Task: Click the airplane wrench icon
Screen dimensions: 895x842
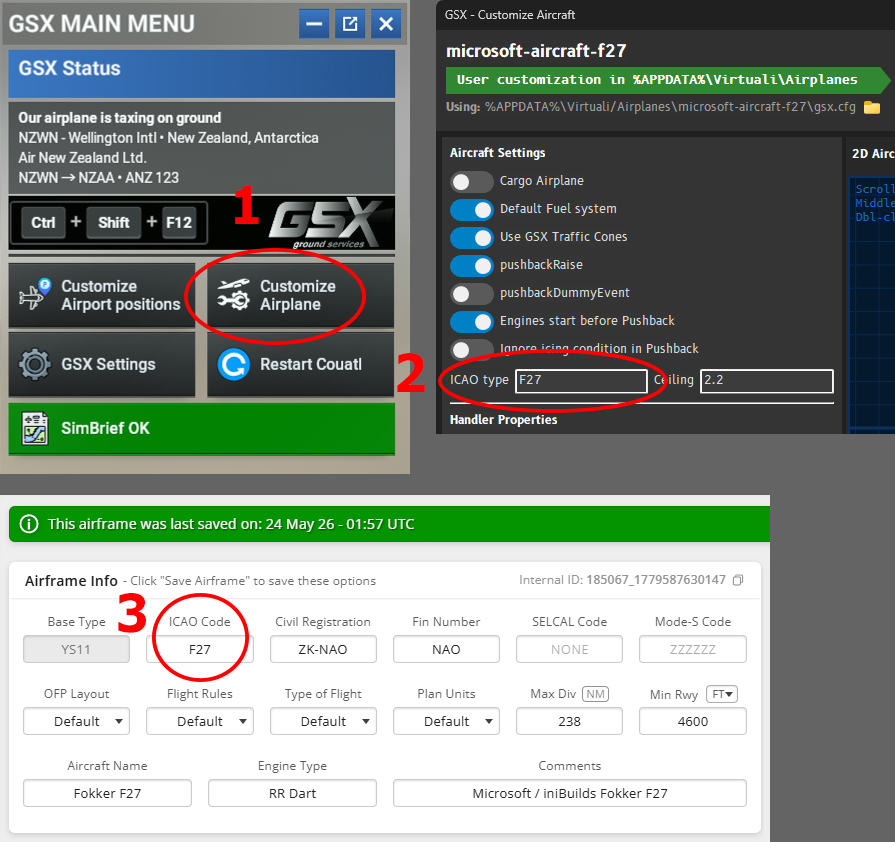Action: tap(233, 295)
